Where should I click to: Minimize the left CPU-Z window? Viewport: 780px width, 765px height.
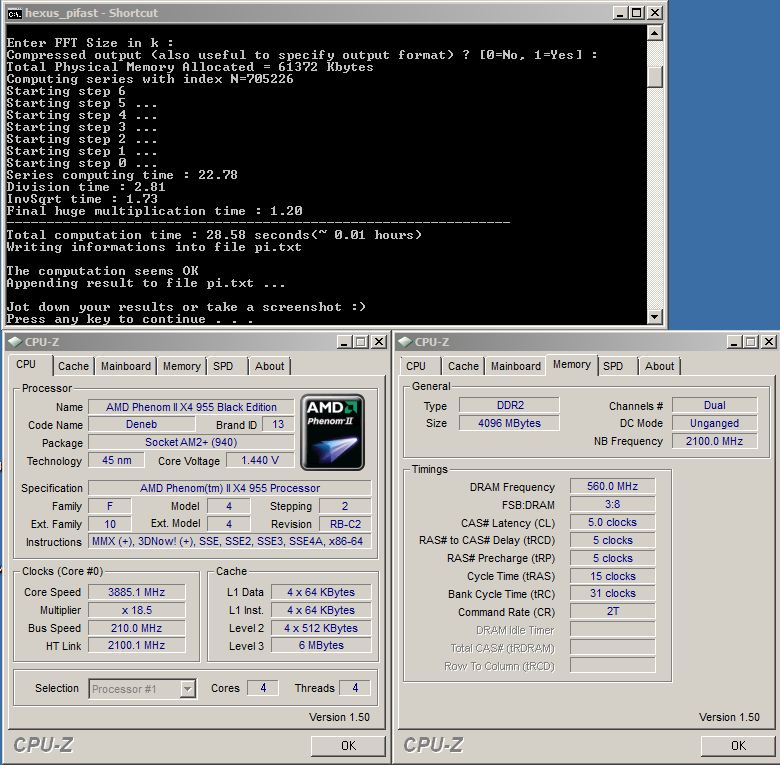[344, 342]
